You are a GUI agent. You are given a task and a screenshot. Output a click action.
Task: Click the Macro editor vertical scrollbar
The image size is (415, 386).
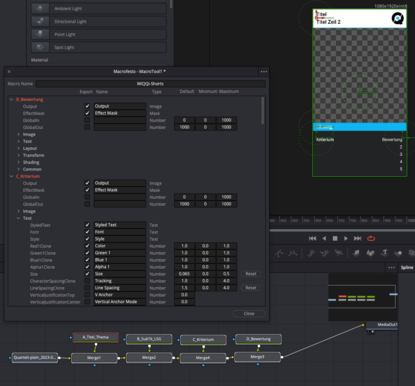click(263, 111)
